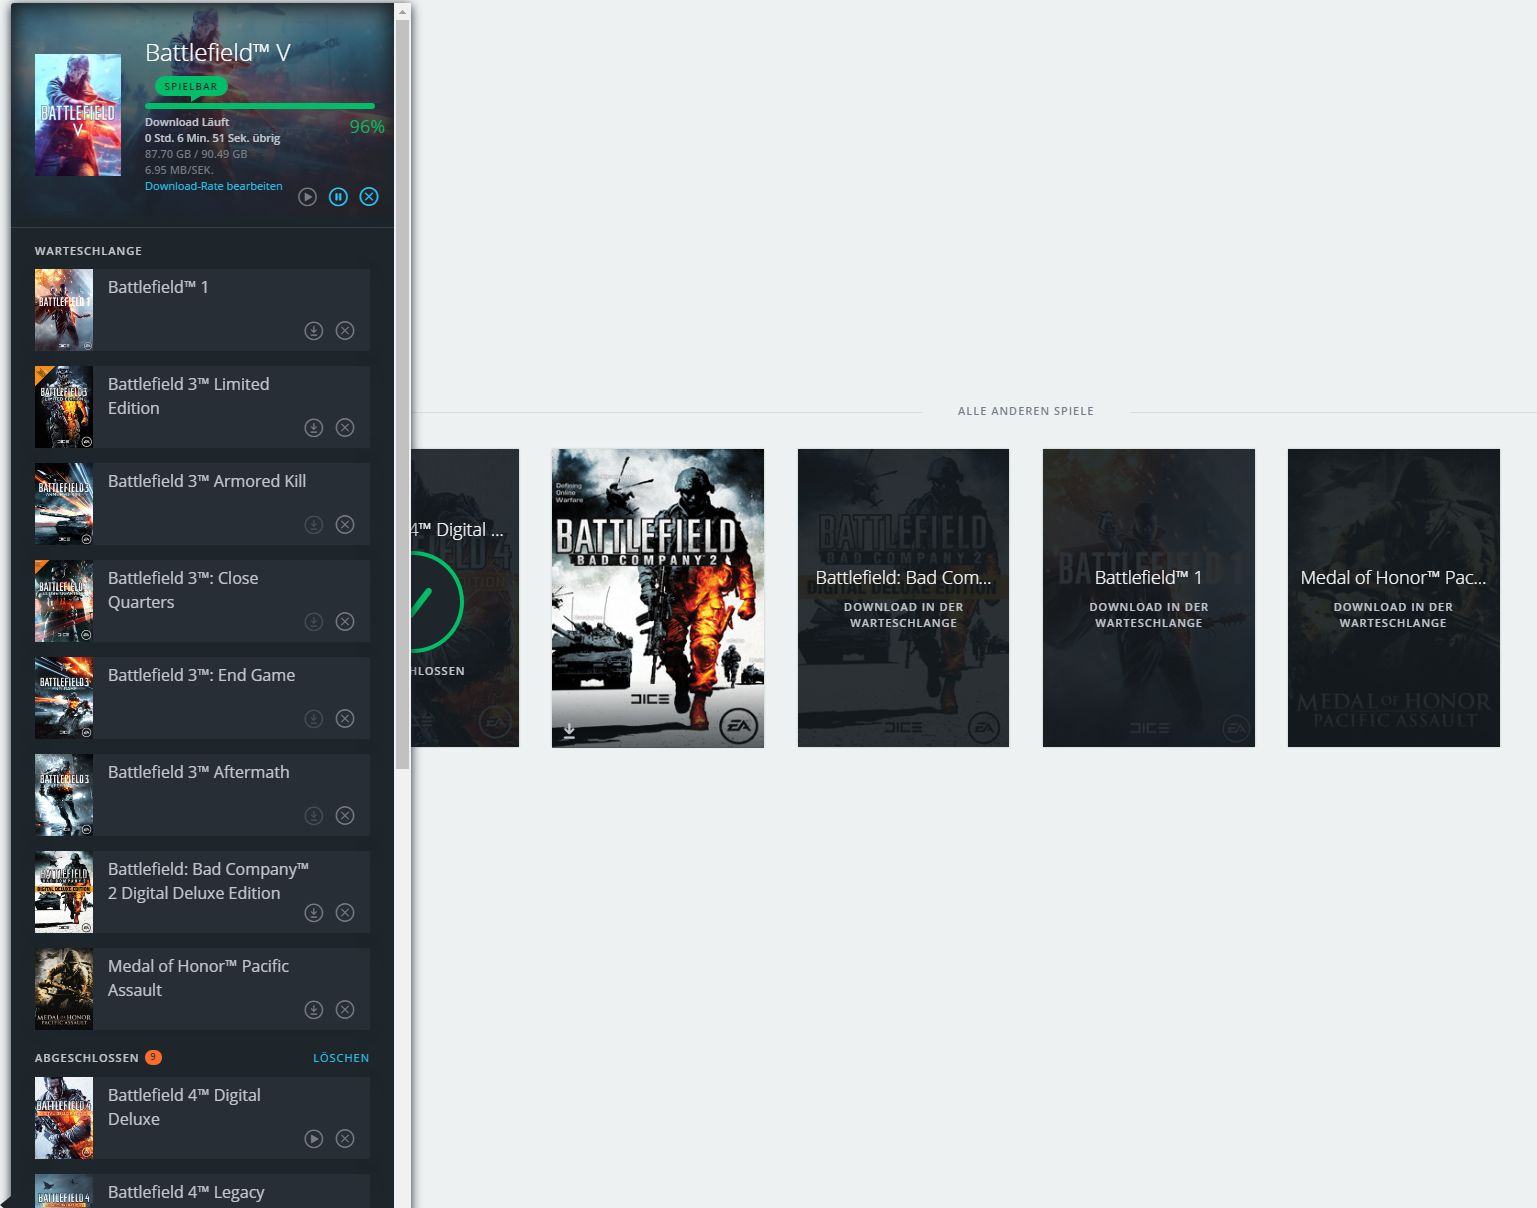This screenshot has width=1537, height=1208.
Task: Remove Medal of Honor Pacific Assault from queue
Action: click(x=345, y=1010)
